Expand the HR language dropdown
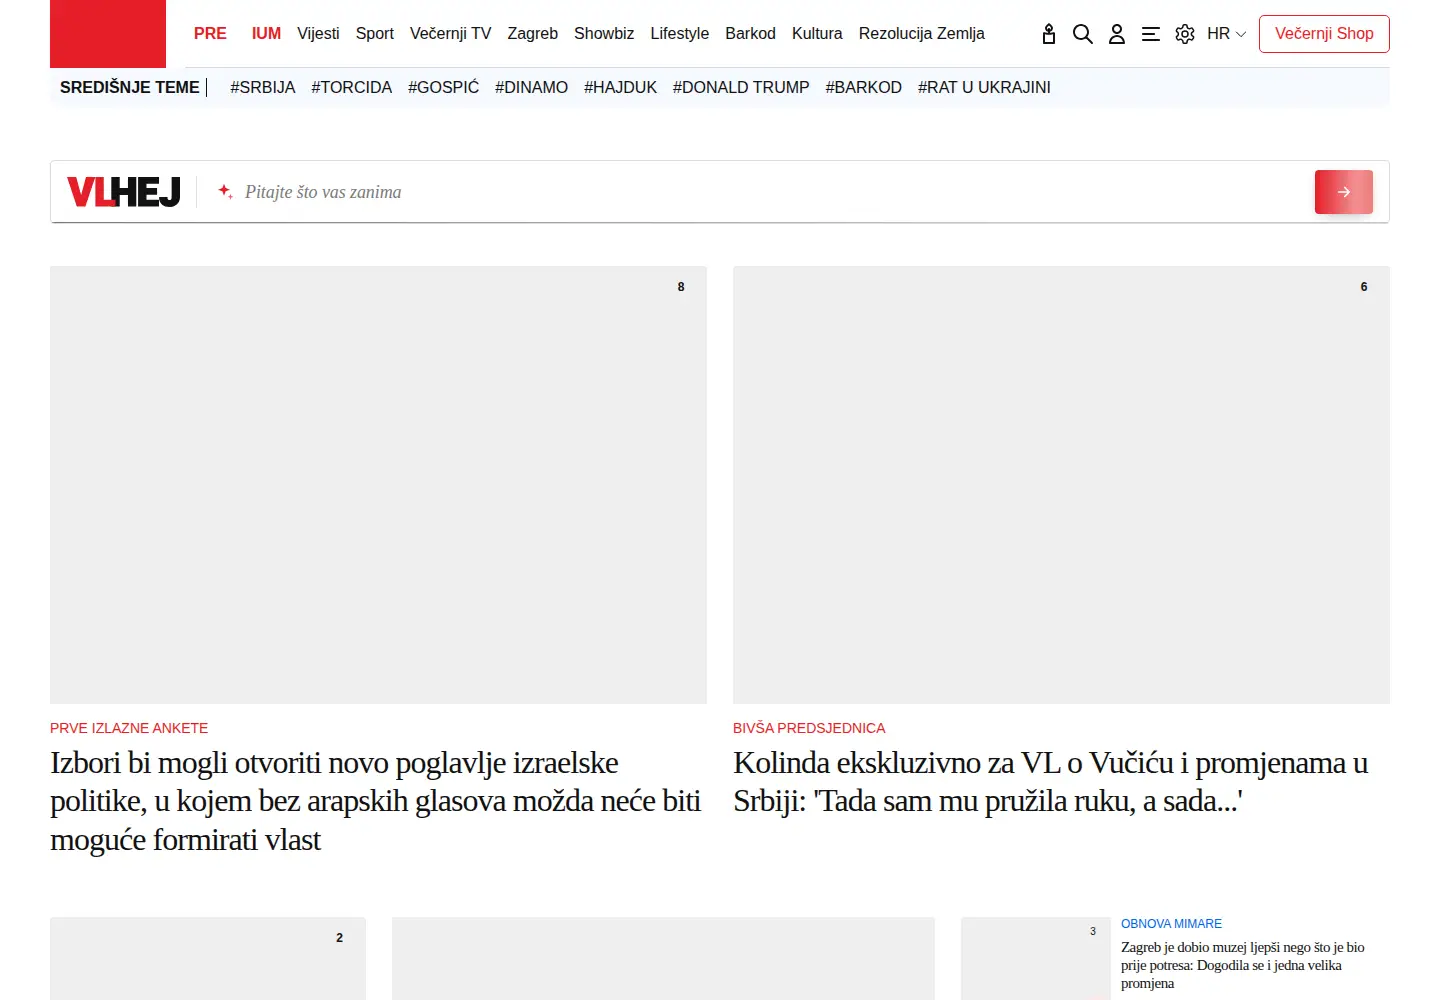 1226,34
